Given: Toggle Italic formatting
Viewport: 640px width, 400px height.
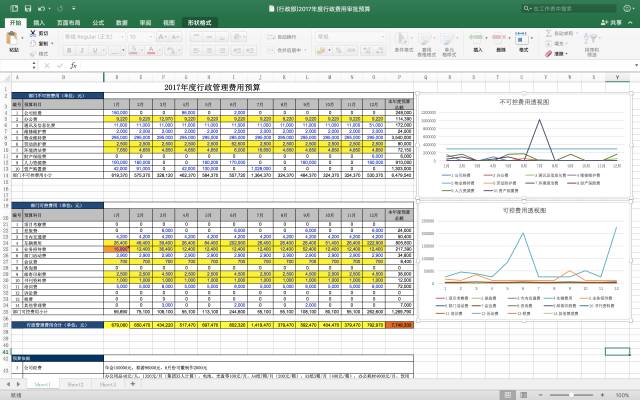Looking at the screenshot, I should point(82,51).
